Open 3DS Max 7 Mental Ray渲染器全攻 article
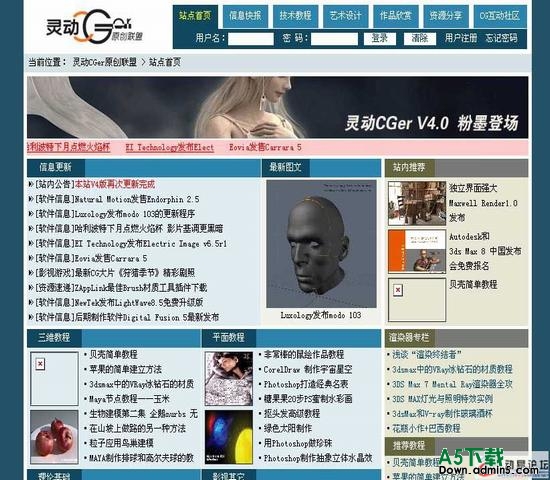 [452, 384]
